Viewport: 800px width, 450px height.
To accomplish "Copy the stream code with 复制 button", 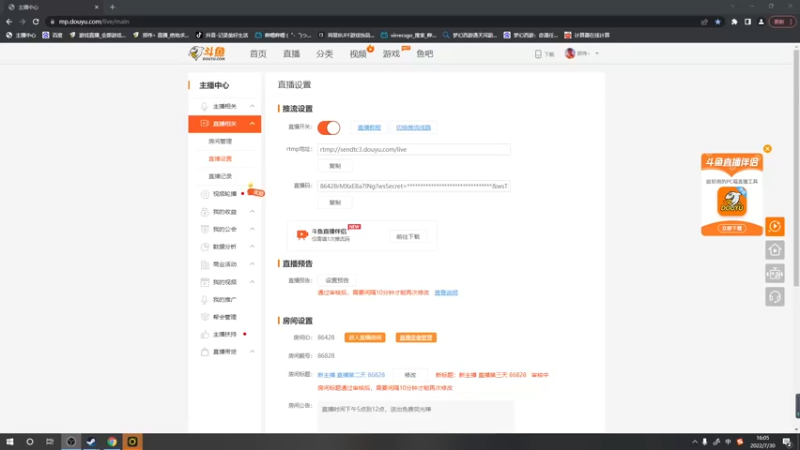I will 335,203.
